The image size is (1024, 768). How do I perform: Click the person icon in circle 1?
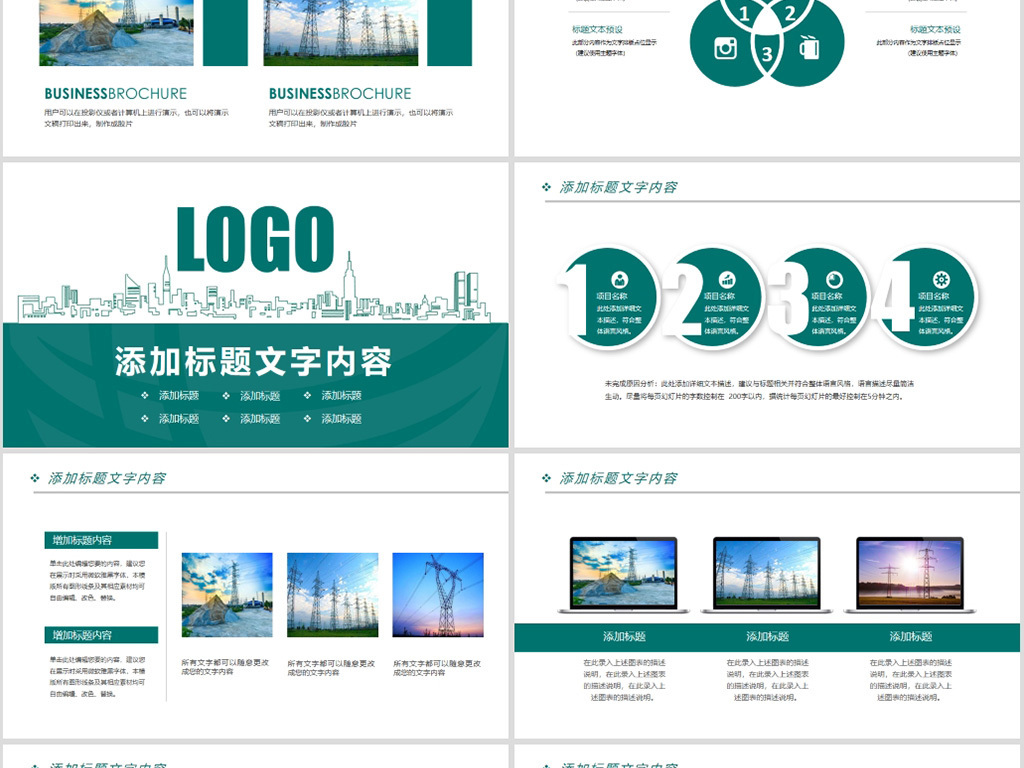pos(620,280)
